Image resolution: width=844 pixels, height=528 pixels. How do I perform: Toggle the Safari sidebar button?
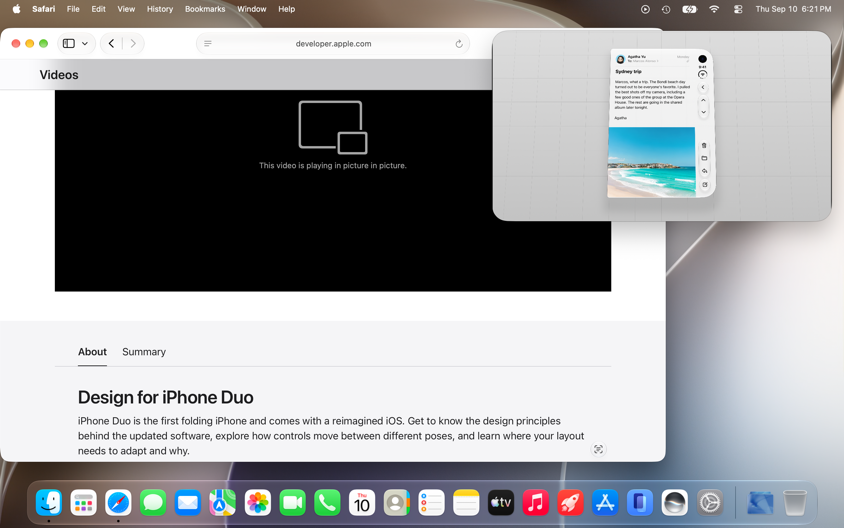68,44
